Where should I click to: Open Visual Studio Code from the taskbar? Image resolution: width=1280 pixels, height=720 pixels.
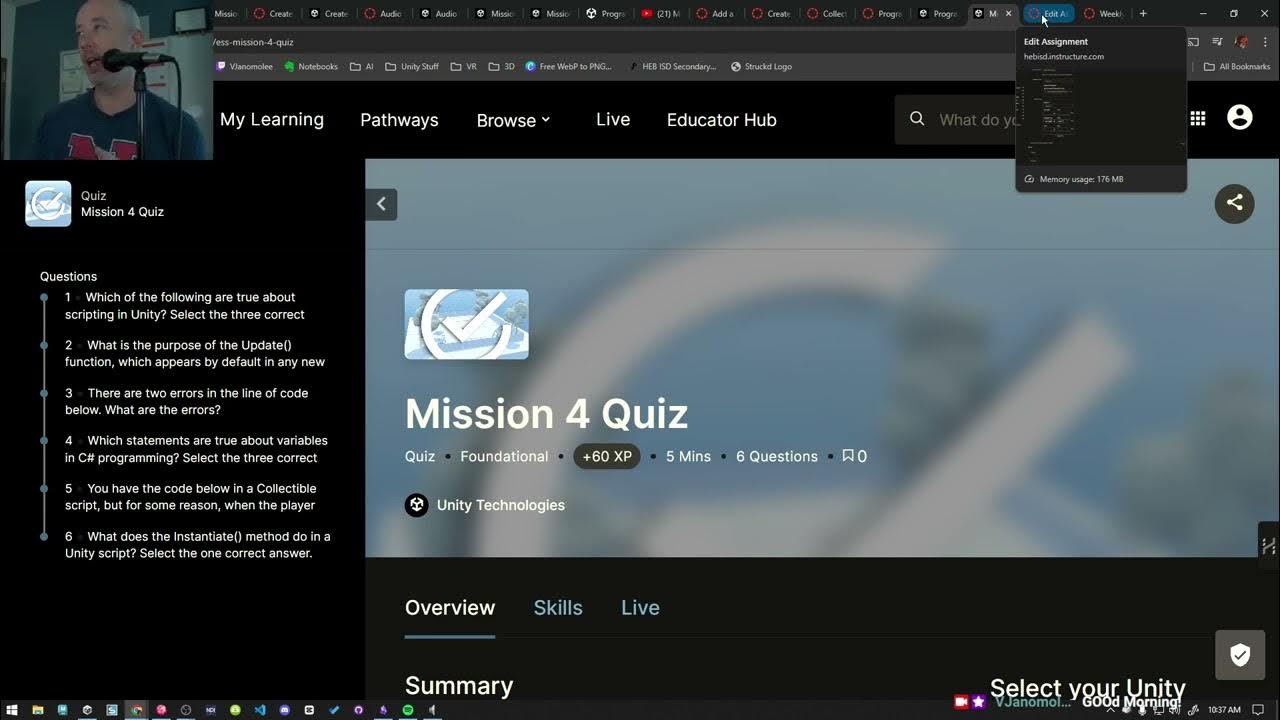260,710
